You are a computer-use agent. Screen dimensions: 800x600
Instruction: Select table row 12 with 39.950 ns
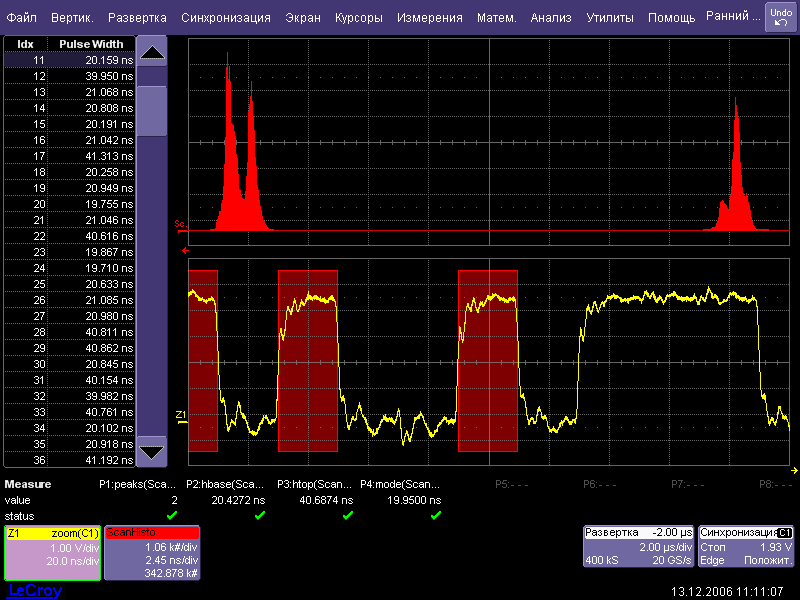(x=70, y=76)
